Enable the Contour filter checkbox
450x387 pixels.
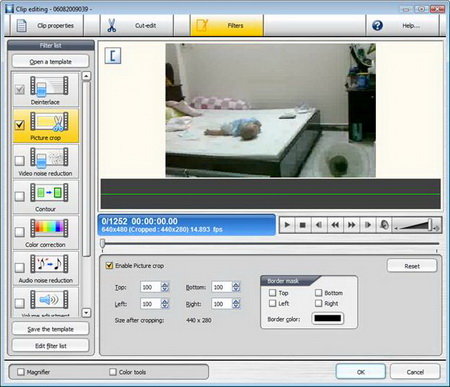click(20, 196)
